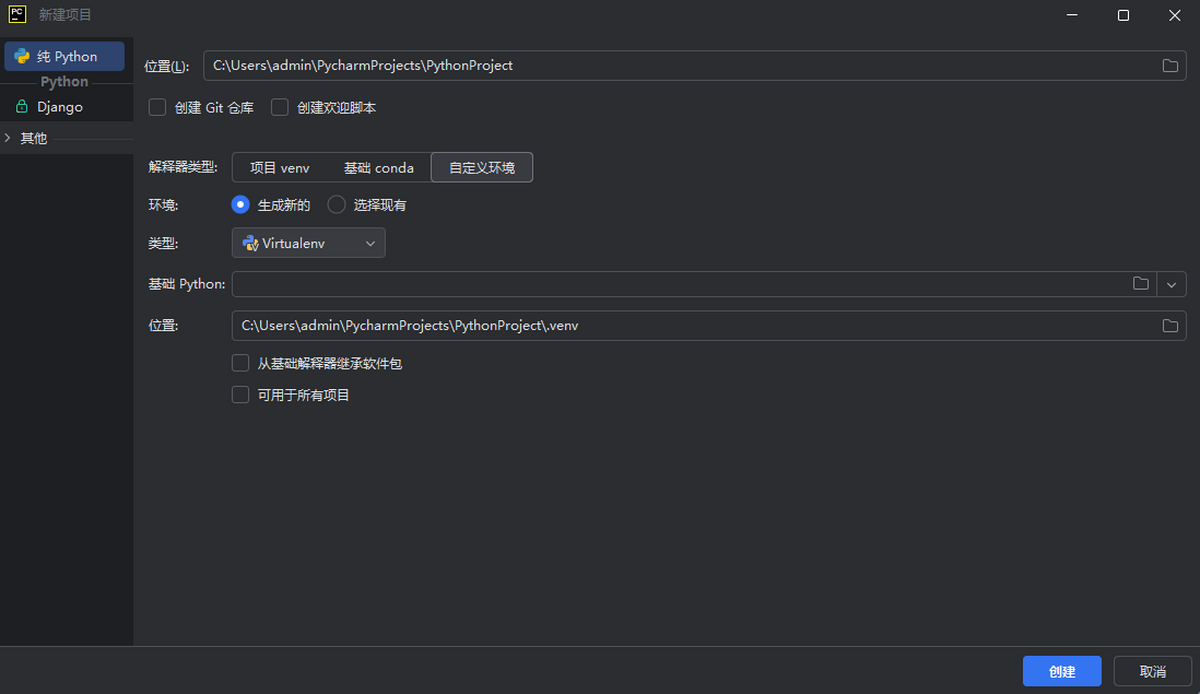Select 选择现有 radio button
The height and width of the screenshot is (694, 1200).
point(337,205)
